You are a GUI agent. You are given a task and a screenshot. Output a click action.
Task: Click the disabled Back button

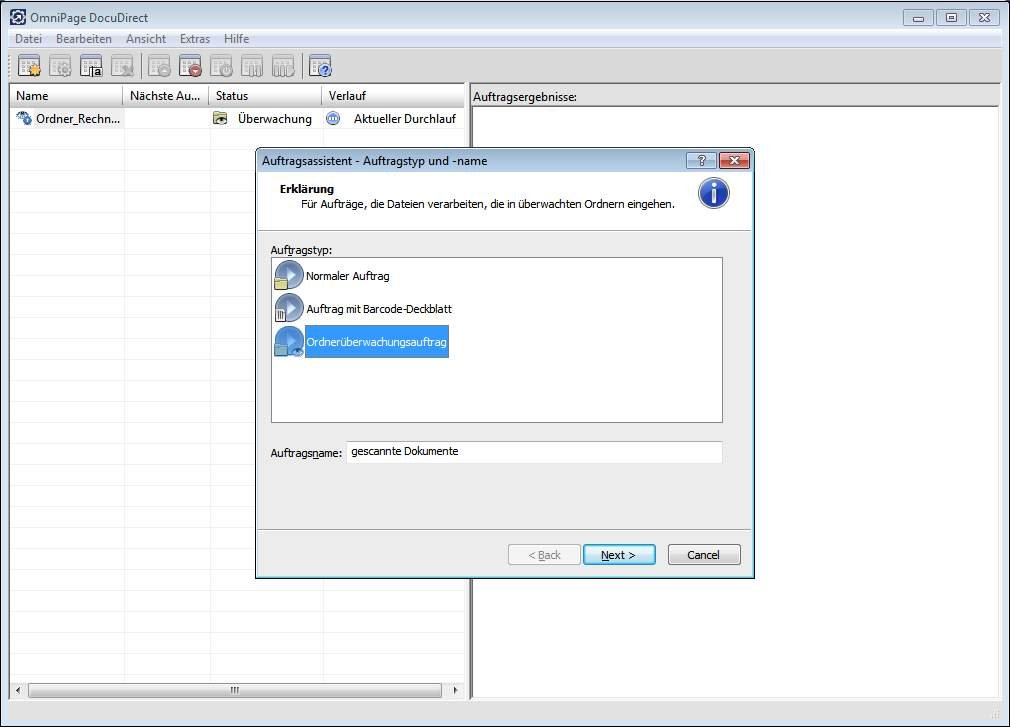point(544,554)
